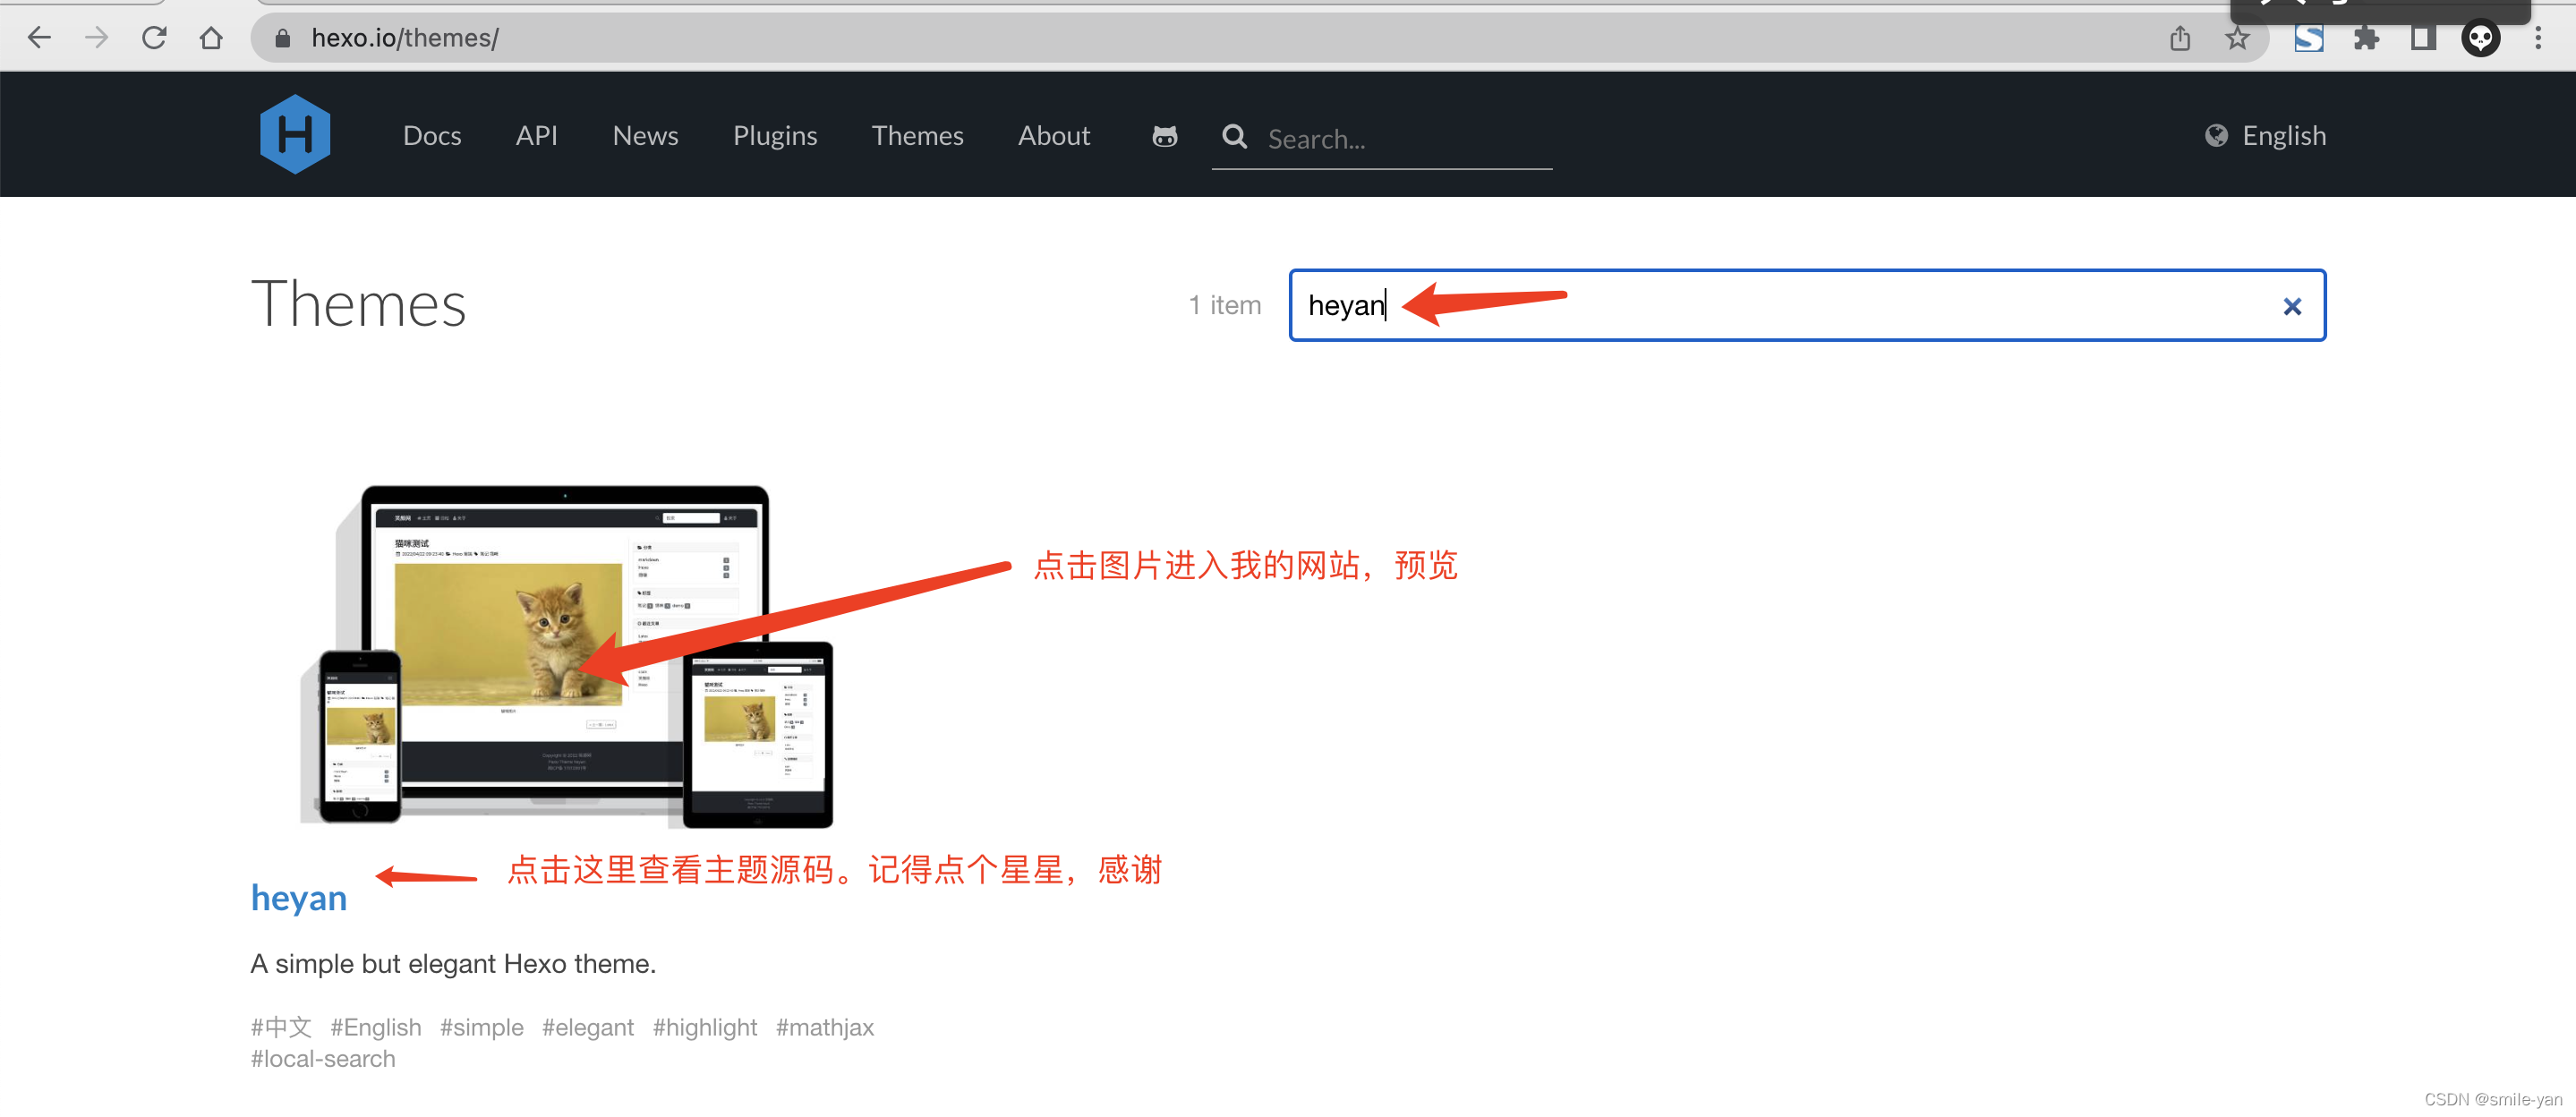Click the search magnifier icon in navbar

[1234, 137]
